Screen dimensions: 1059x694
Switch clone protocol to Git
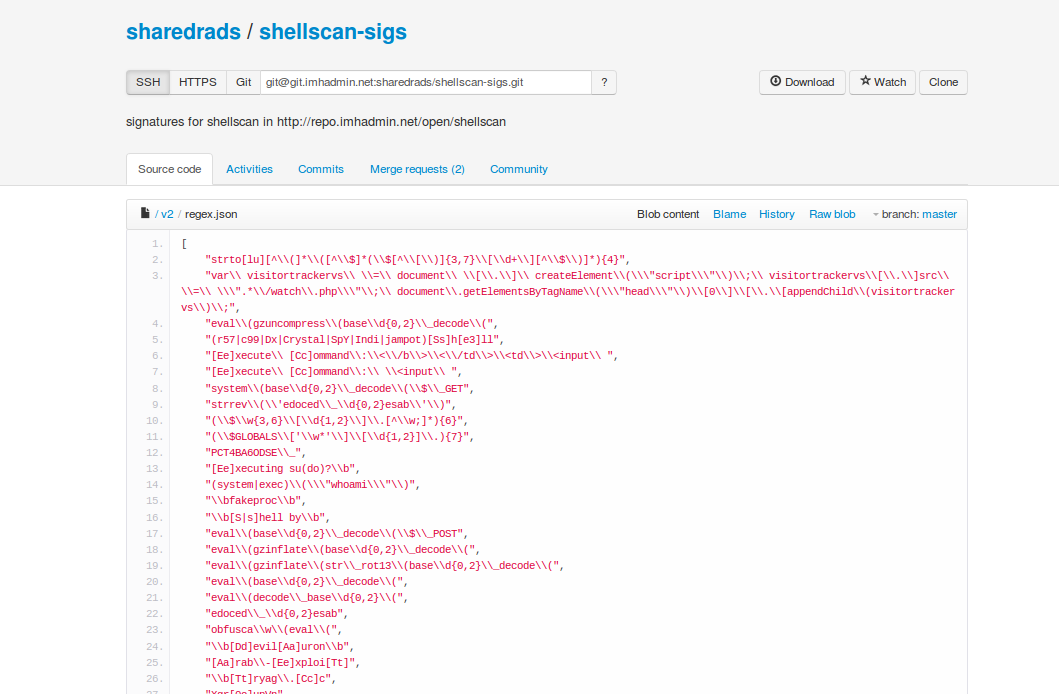(x=243, y=82)
